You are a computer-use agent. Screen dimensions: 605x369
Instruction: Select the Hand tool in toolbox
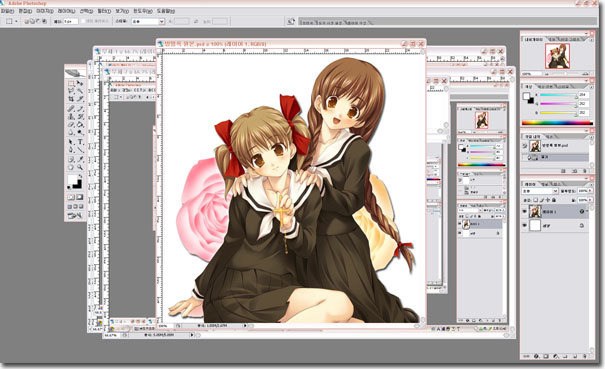(71, 167)
